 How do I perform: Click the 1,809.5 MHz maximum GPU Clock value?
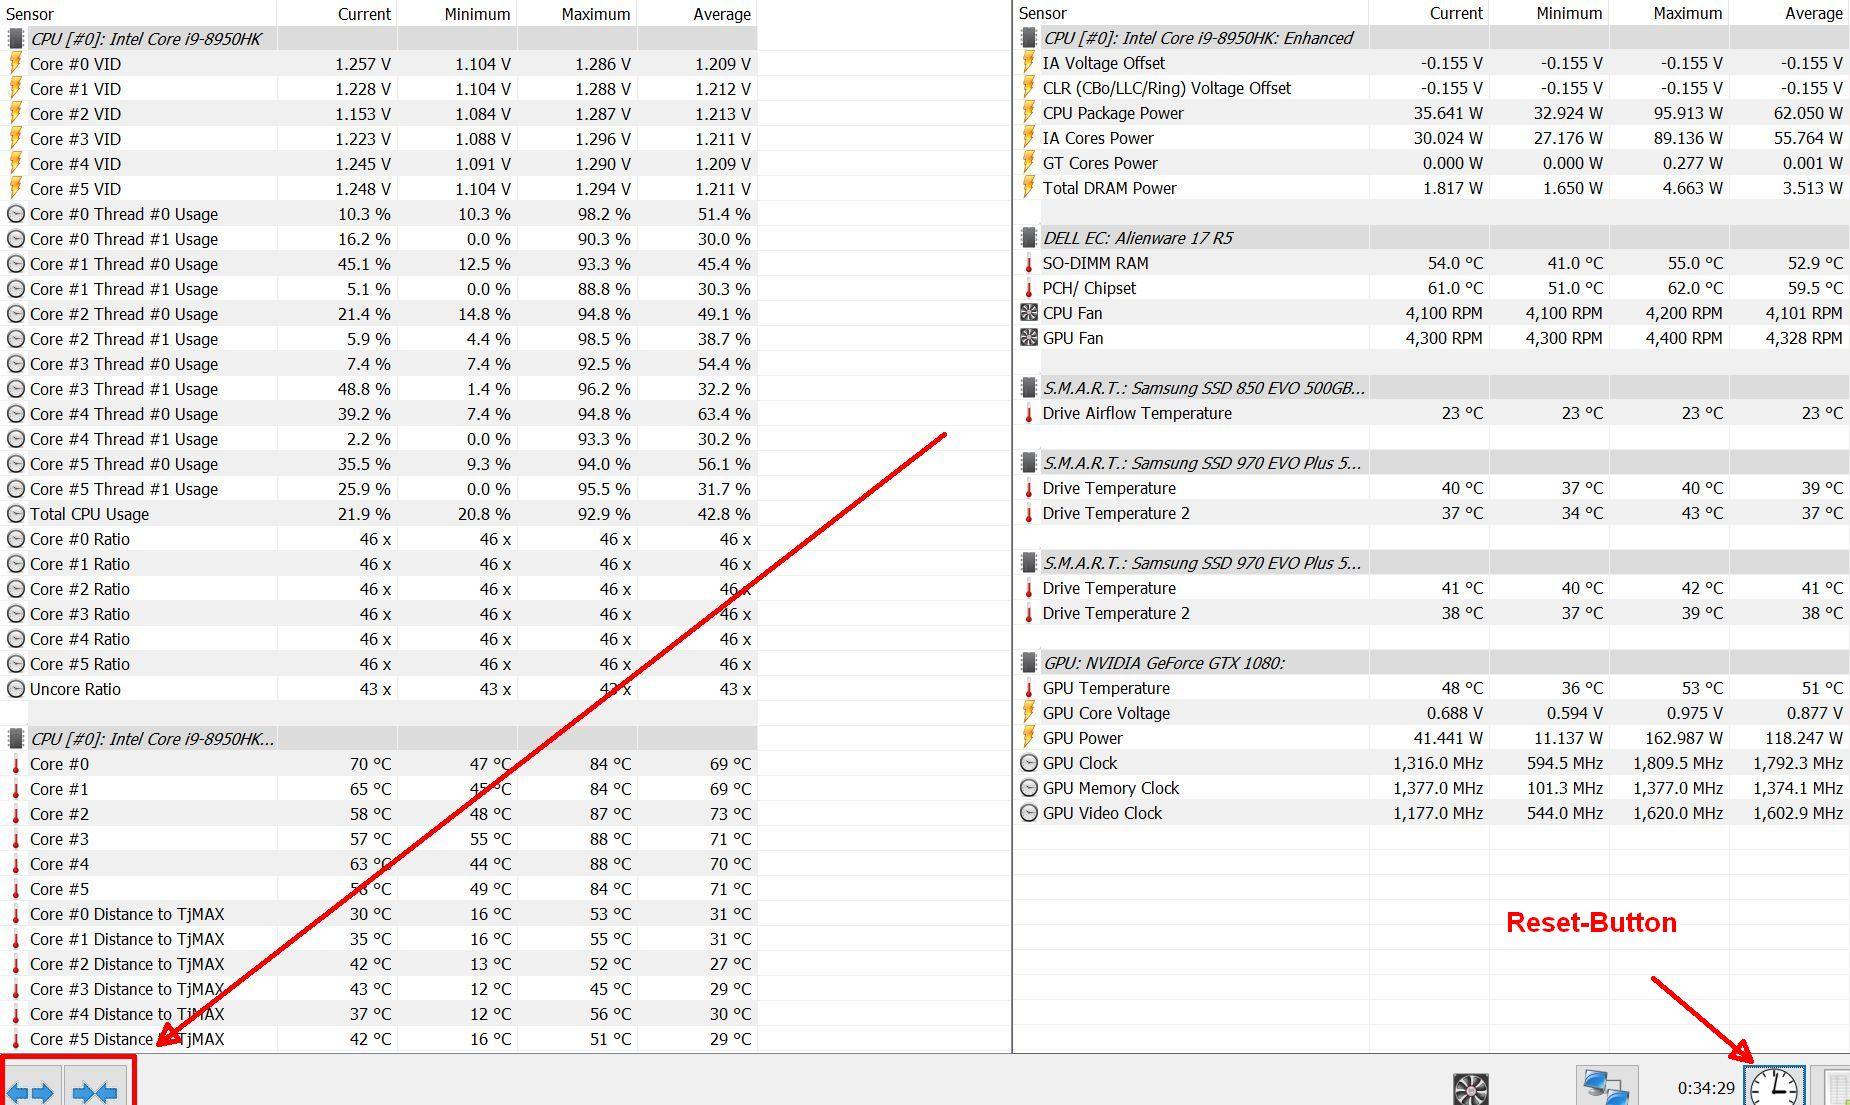click(x=1677, y=763)
